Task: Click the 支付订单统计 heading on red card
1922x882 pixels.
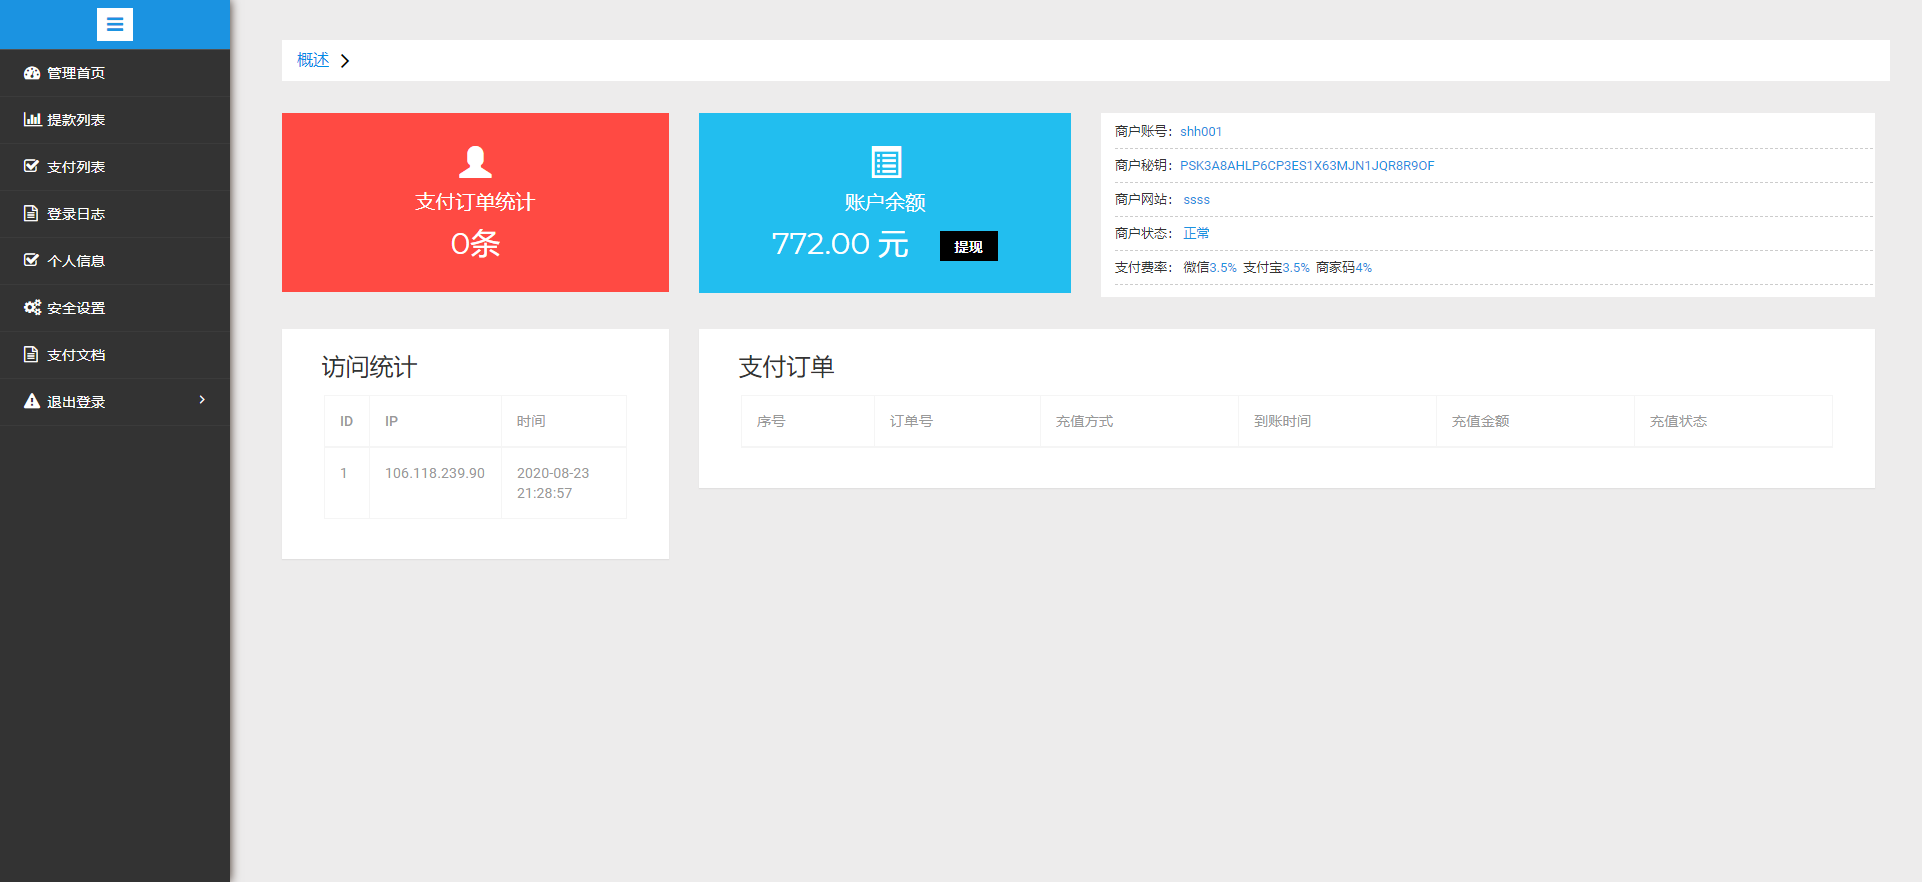Action: tap(475, 202)
